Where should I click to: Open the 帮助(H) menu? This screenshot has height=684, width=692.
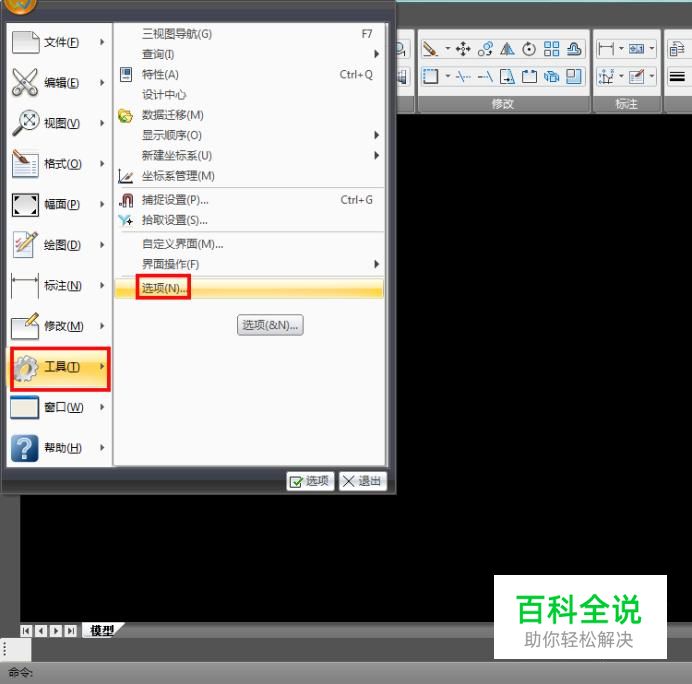[x=59, y=448]
